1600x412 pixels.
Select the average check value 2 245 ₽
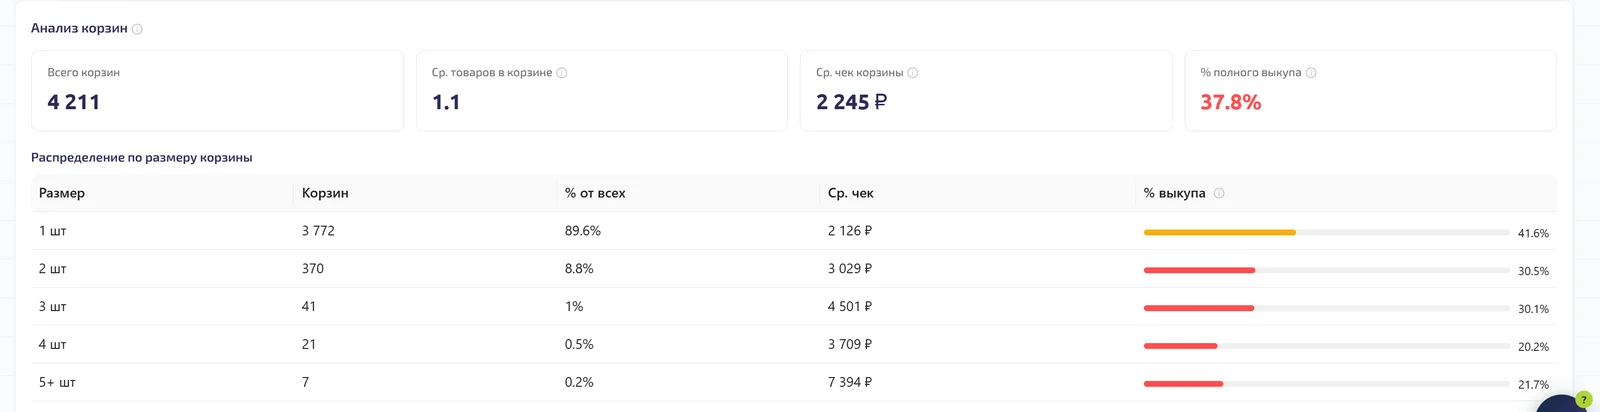pyautogui.click(x=852, y=102)
